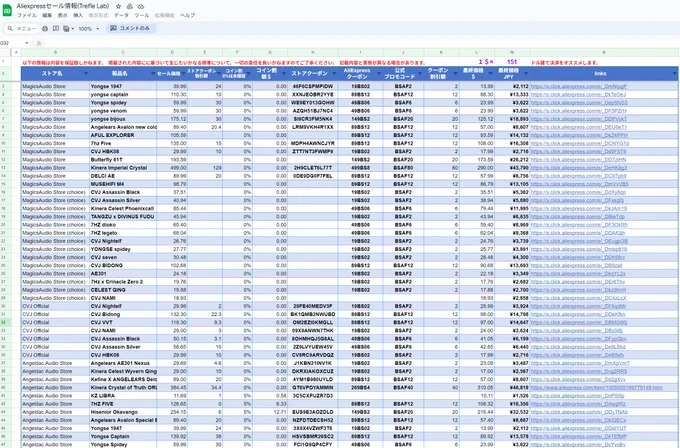Open the link in the Yongse 1947 row
Viewport: 680px width, 448px height.
tap(579, 86)
